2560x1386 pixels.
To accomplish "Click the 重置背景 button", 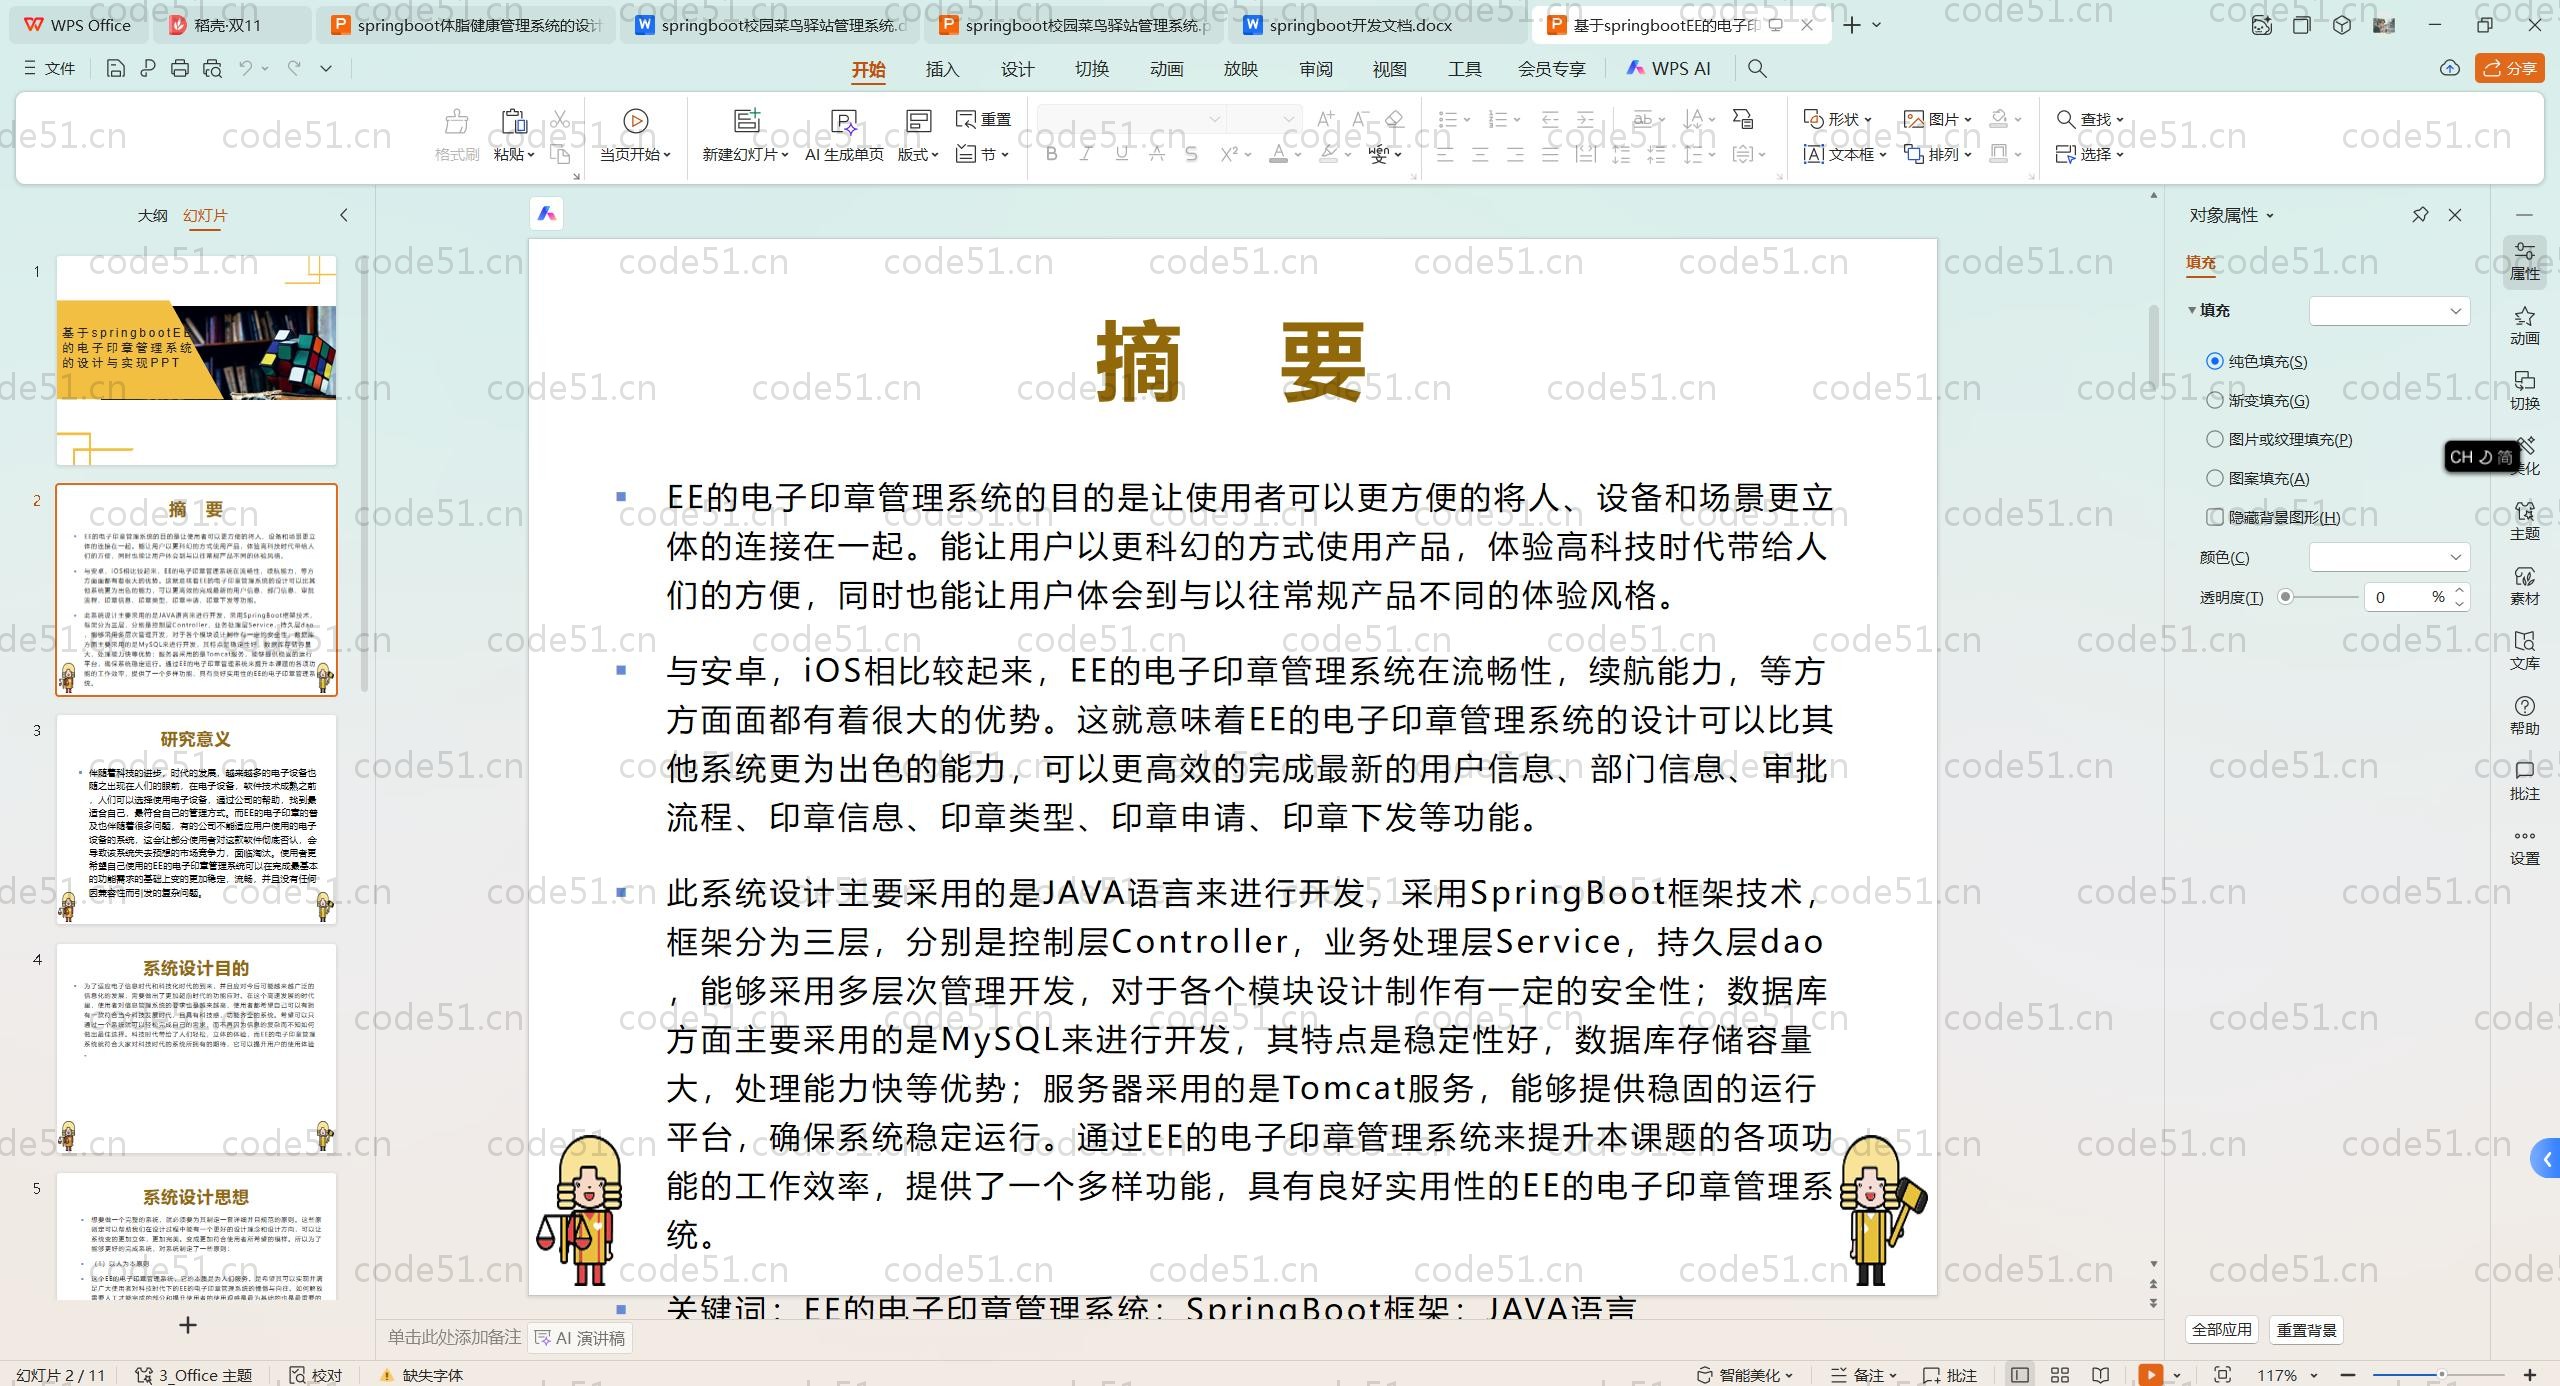I will click(2306, 1330).
